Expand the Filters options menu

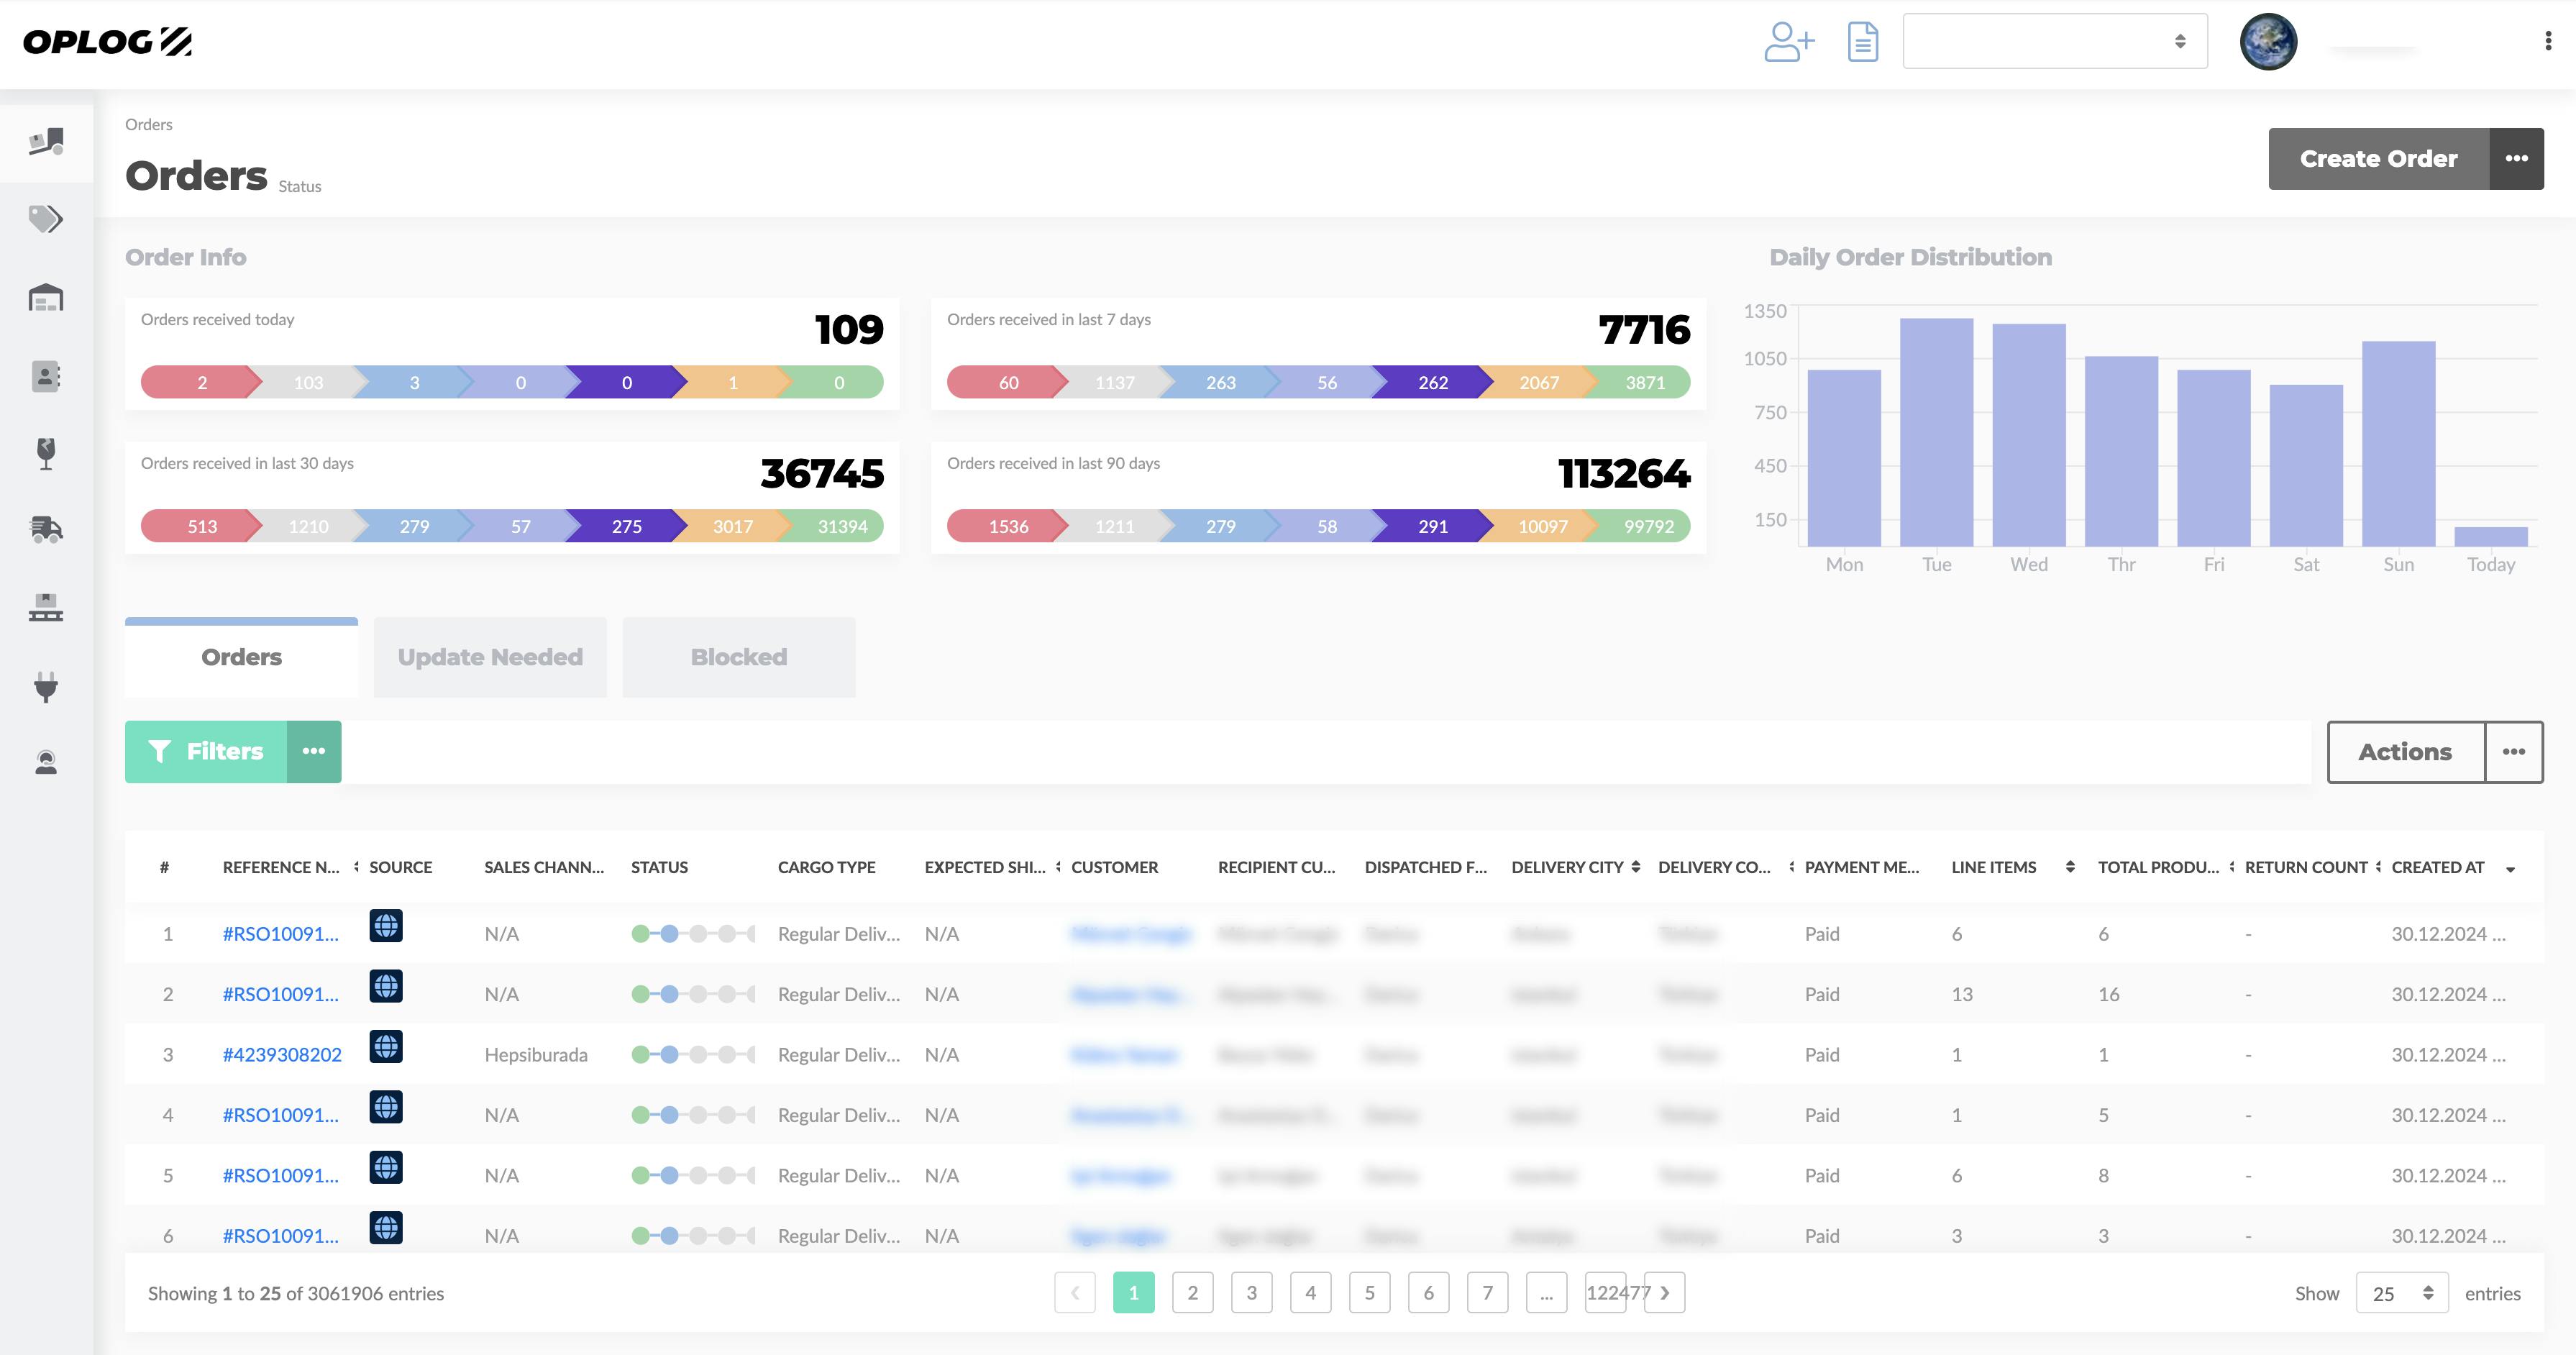(312, 750)
